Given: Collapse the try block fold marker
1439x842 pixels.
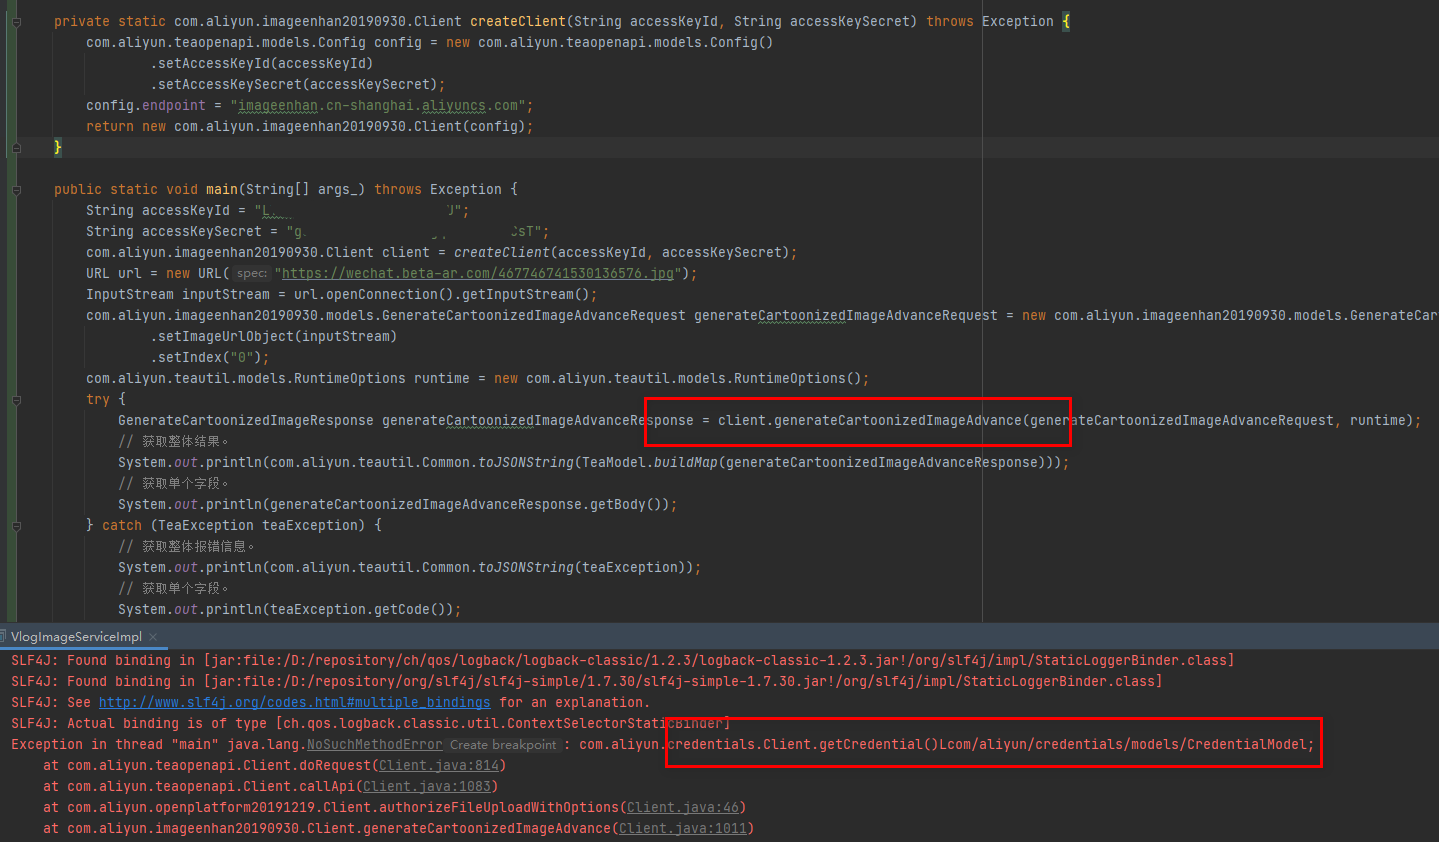Looking at the screenshot, I should tap(16, 399).
